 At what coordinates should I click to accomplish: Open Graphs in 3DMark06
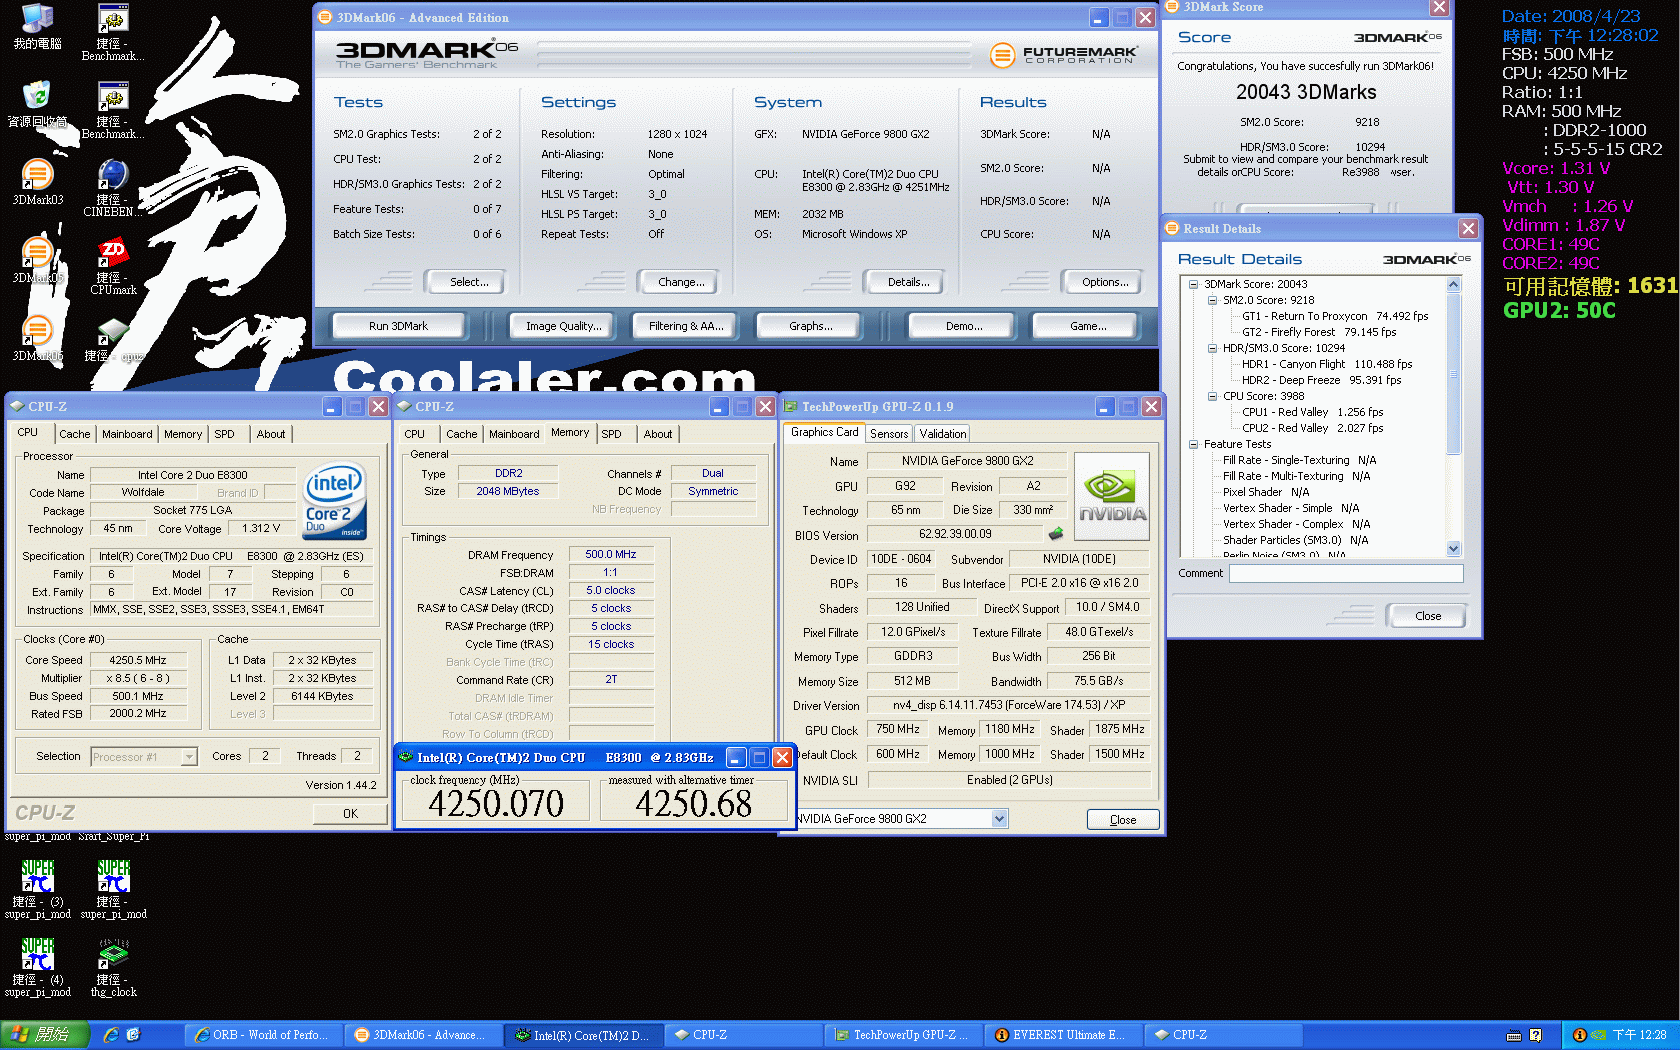click(810, 326)
